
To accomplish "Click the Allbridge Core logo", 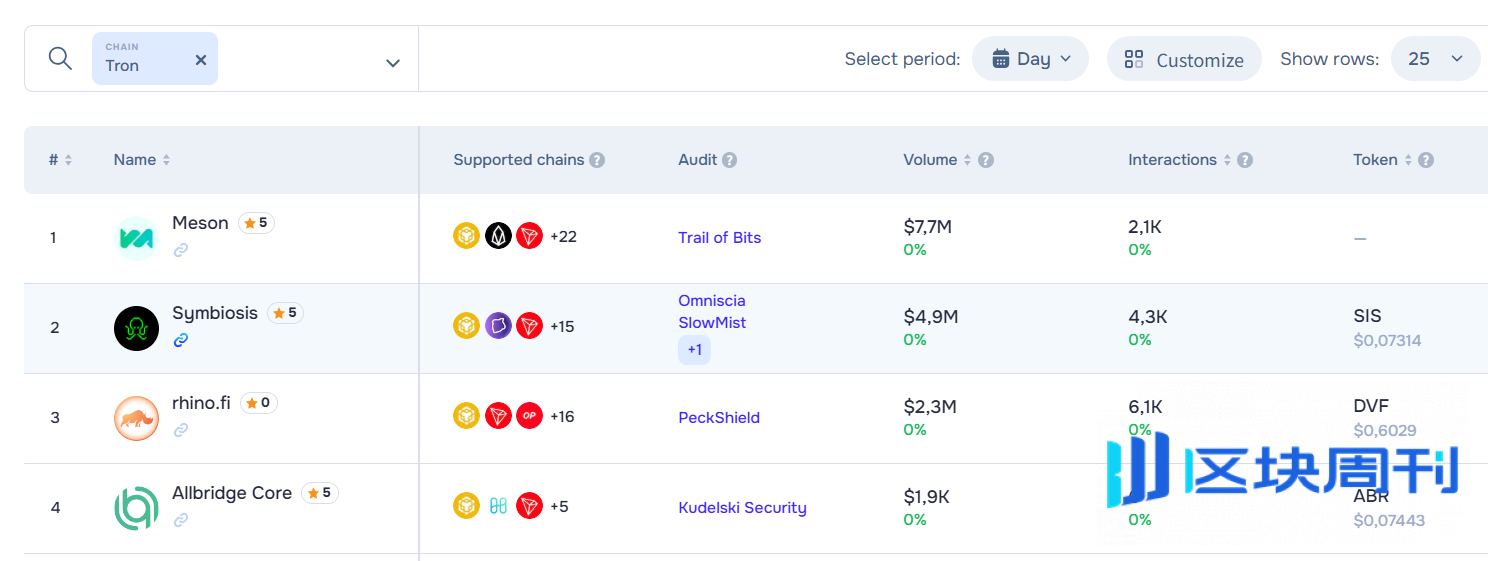I will click(136, 508).
